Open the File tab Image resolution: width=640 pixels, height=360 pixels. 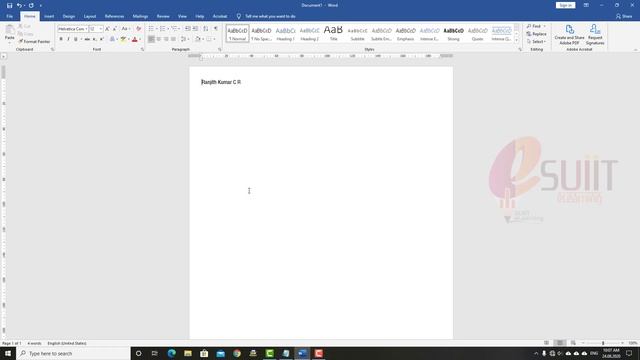coord(10,16)
